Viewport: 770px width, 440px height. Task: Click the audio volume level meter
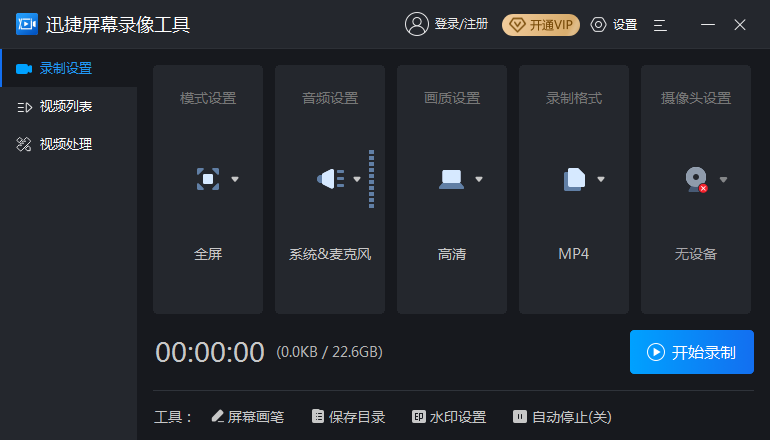click(x=371, y=180)
